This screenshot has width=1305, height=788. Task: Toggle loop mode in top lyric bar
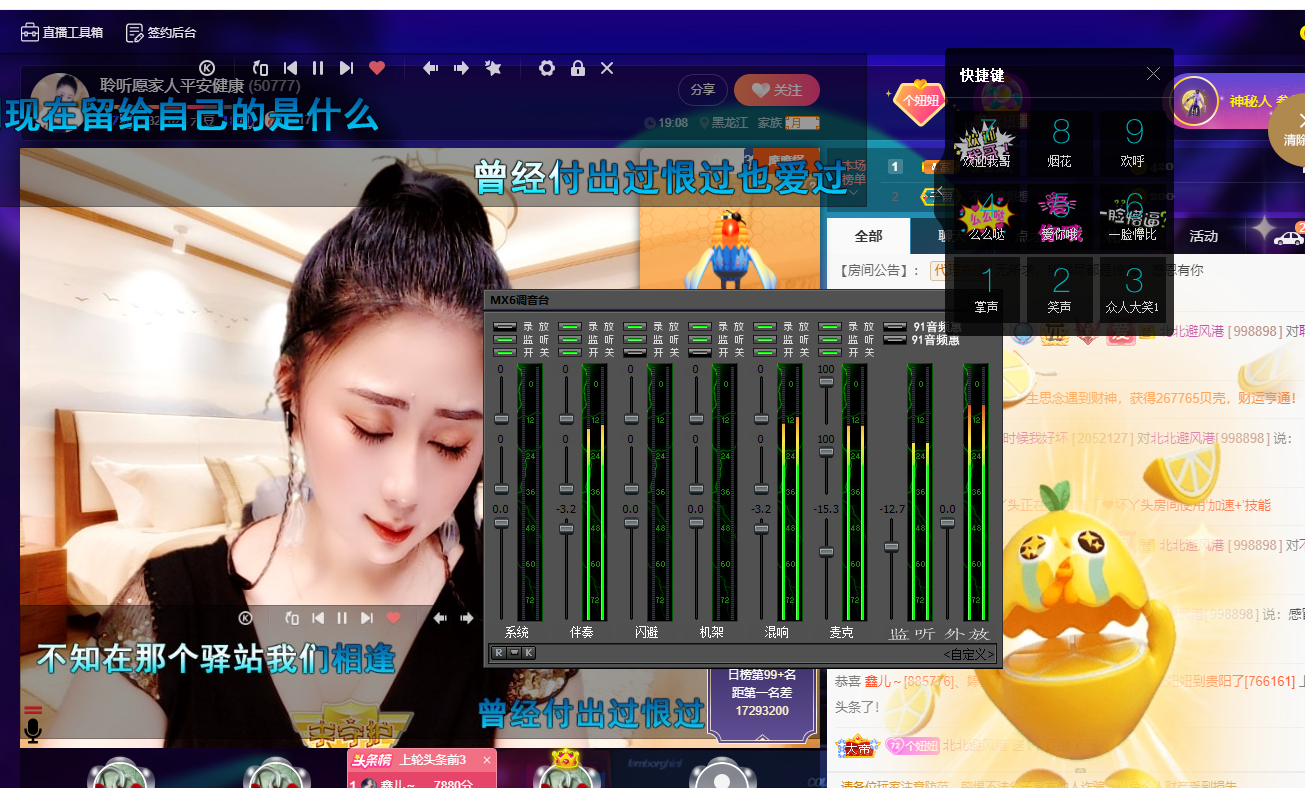[x=261, y=68]
